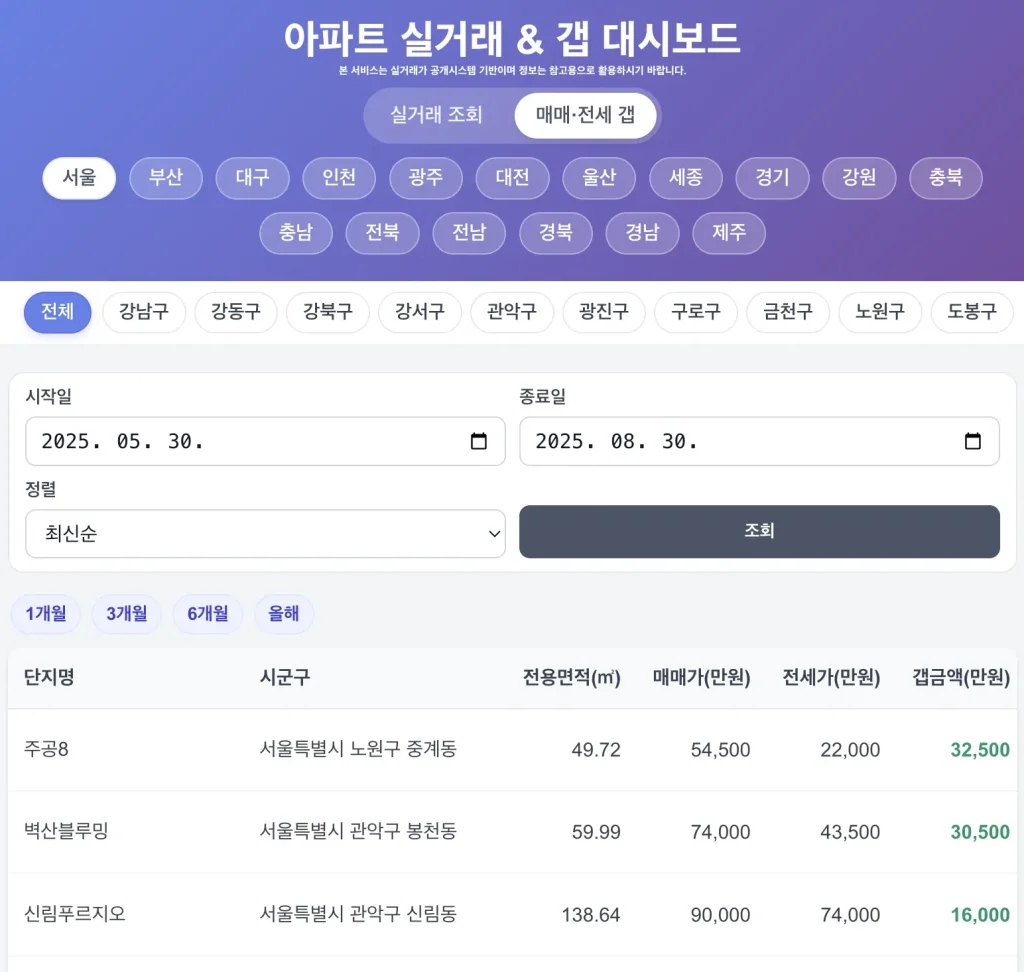Screen dimensions: 1024x972
Task: Click the 서울특별시 노원구 중계동 cell
Action: 358,749
